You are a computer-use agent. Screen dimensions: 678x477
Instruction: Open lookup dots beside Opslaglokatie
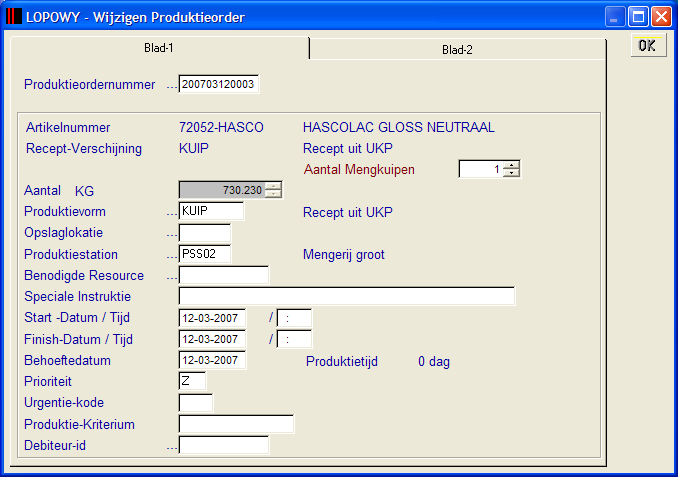pos(172,235)
